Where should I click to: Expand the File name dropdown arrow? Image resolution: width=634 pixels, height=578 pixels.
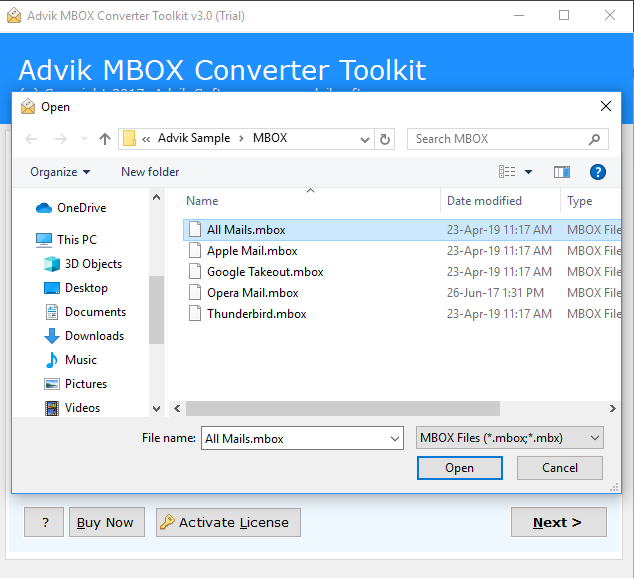click(395, 438)
